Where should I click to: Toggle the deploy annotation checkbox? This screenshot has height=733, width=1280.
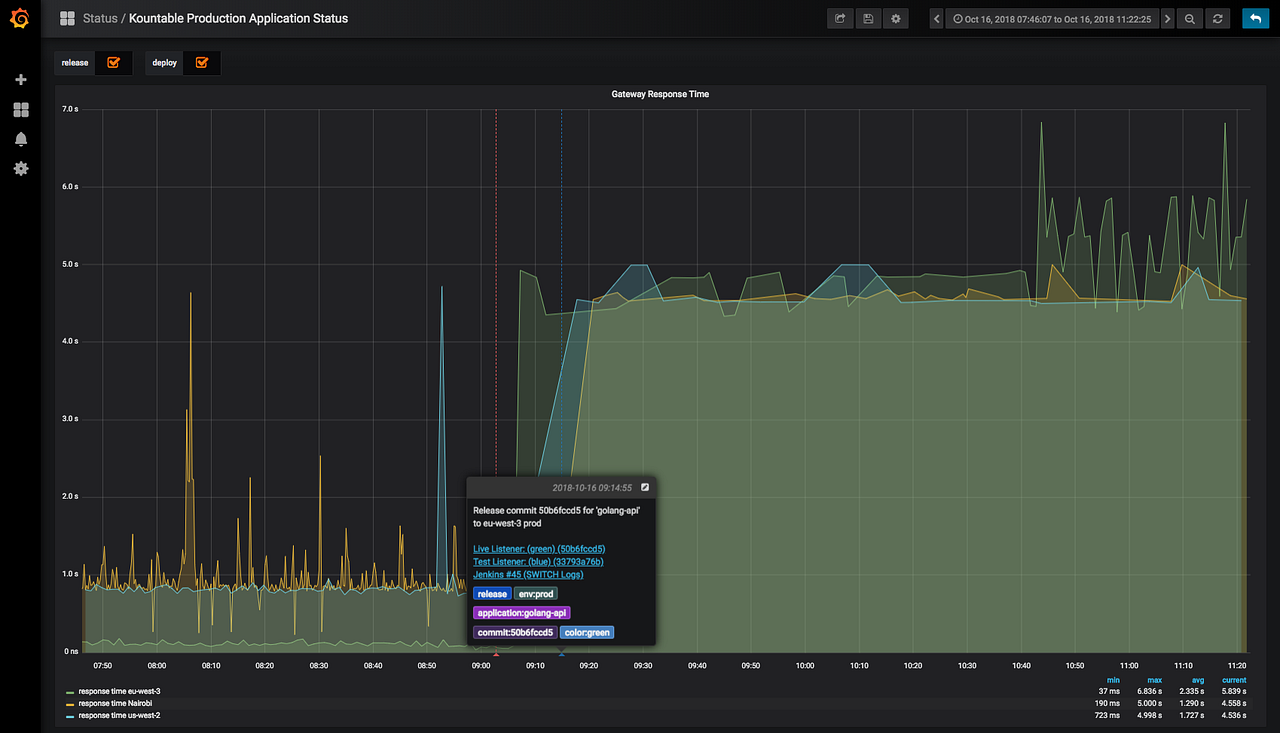[202, 63]
